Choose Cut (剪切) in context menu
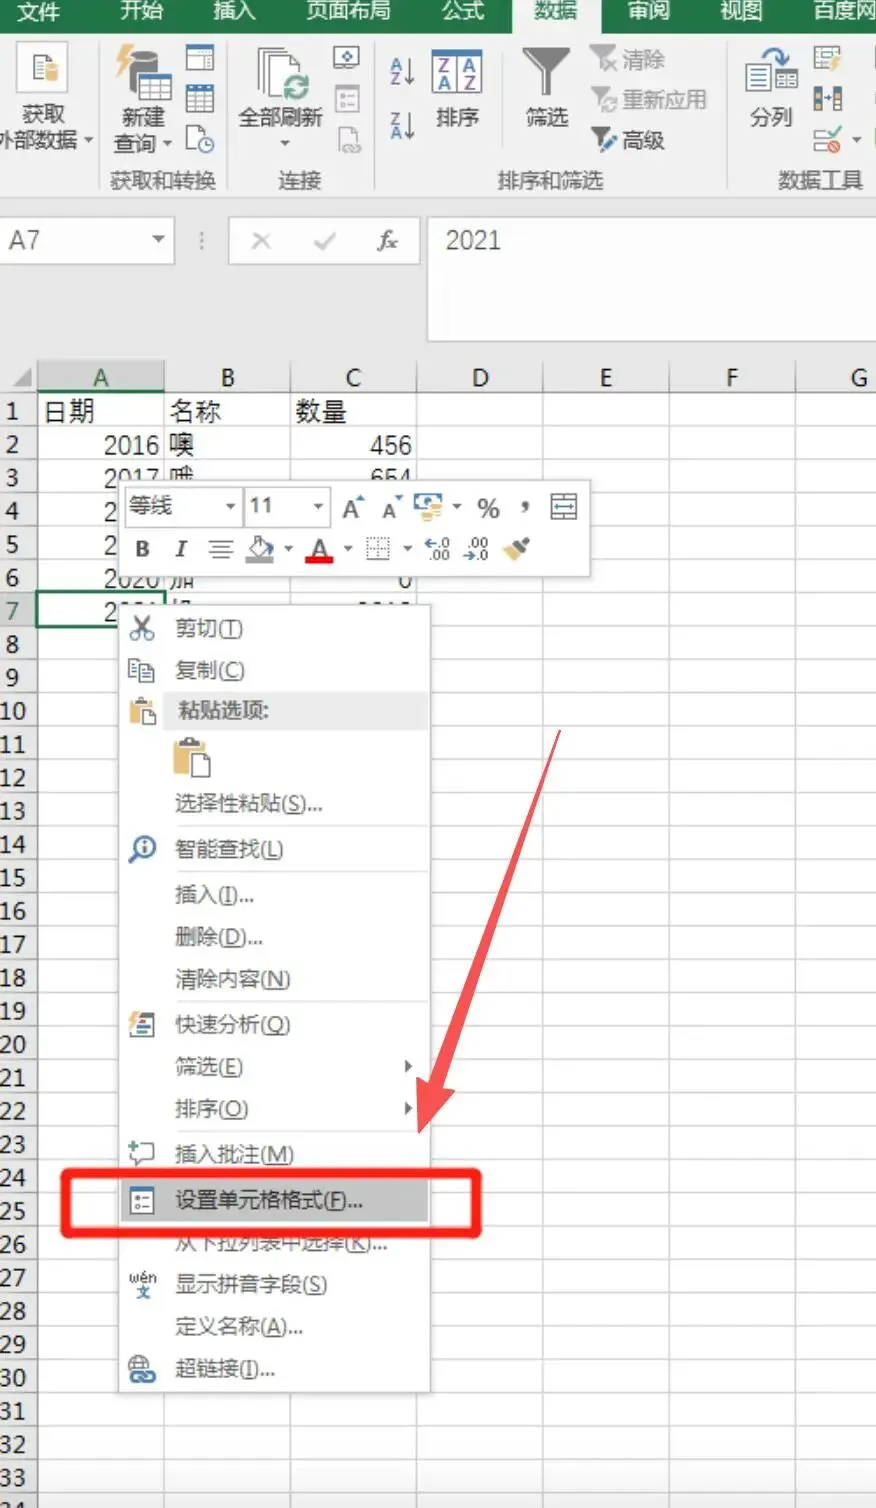This screenshot has height=1508, width=876. click(274, 628)
